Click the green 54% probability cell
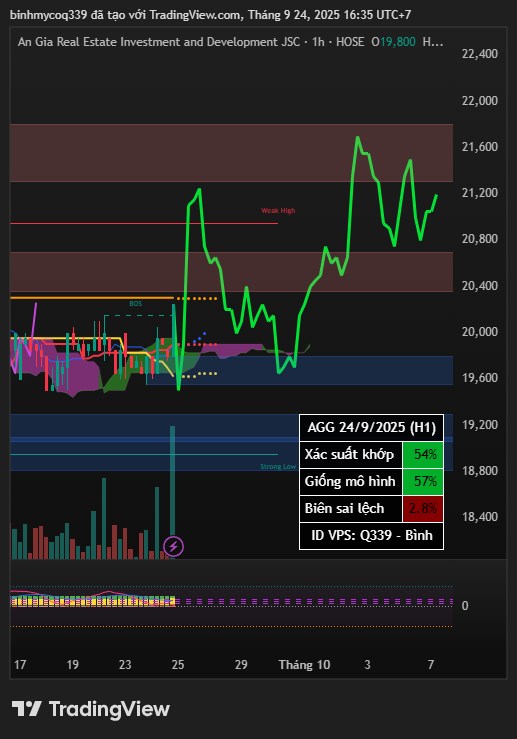This screenshot has height=739, width=517. (423, 455)
